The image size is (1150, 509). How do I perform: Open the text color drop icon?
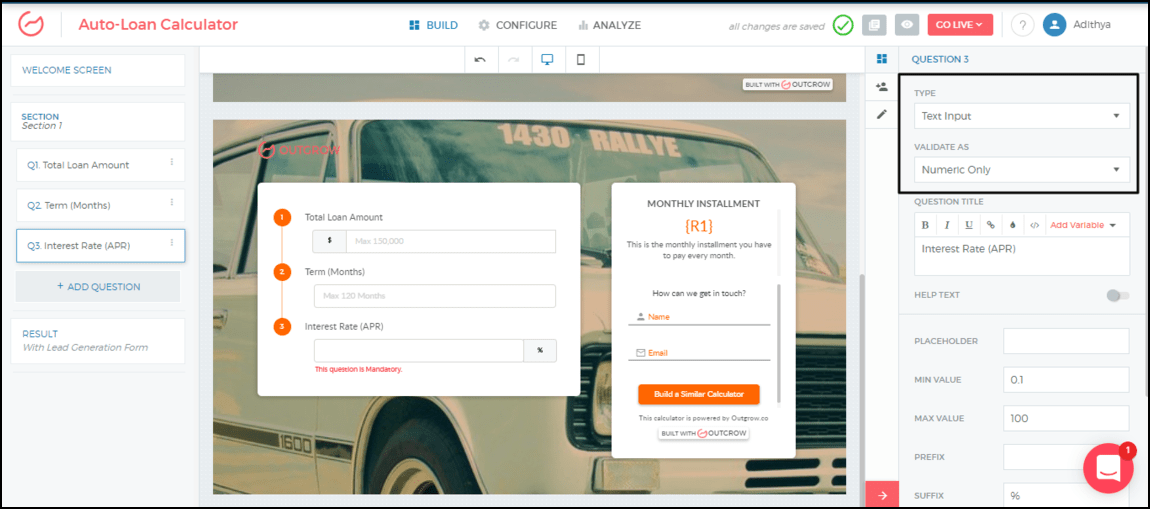[1013, 225]
